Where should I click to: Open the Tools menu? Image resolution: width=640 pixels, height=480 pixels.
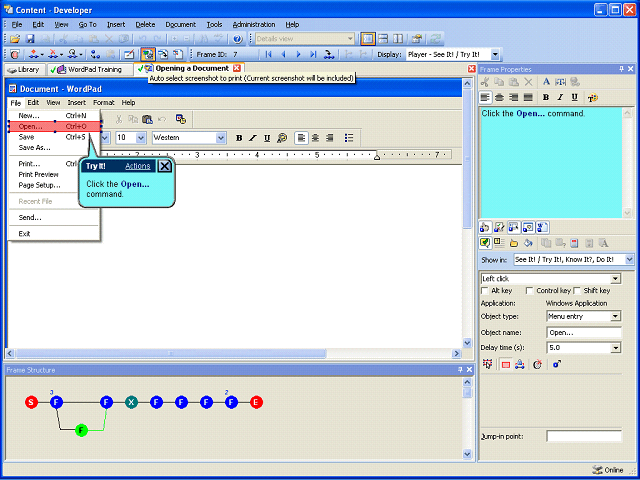(214, 24)
